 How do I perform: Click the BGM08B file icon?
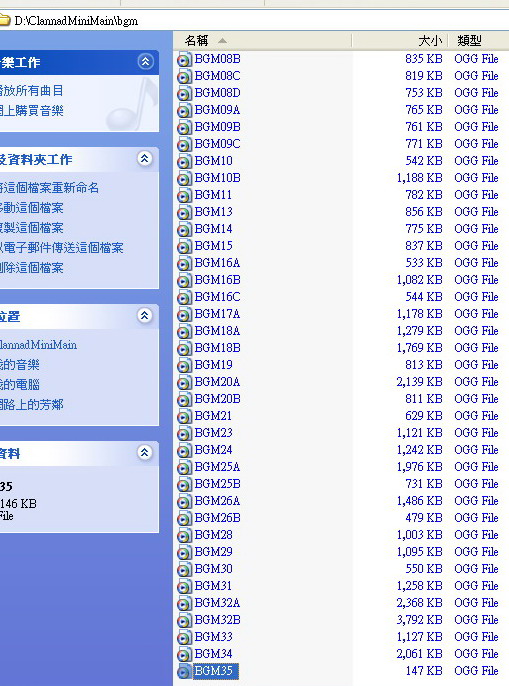coord(184,59)
